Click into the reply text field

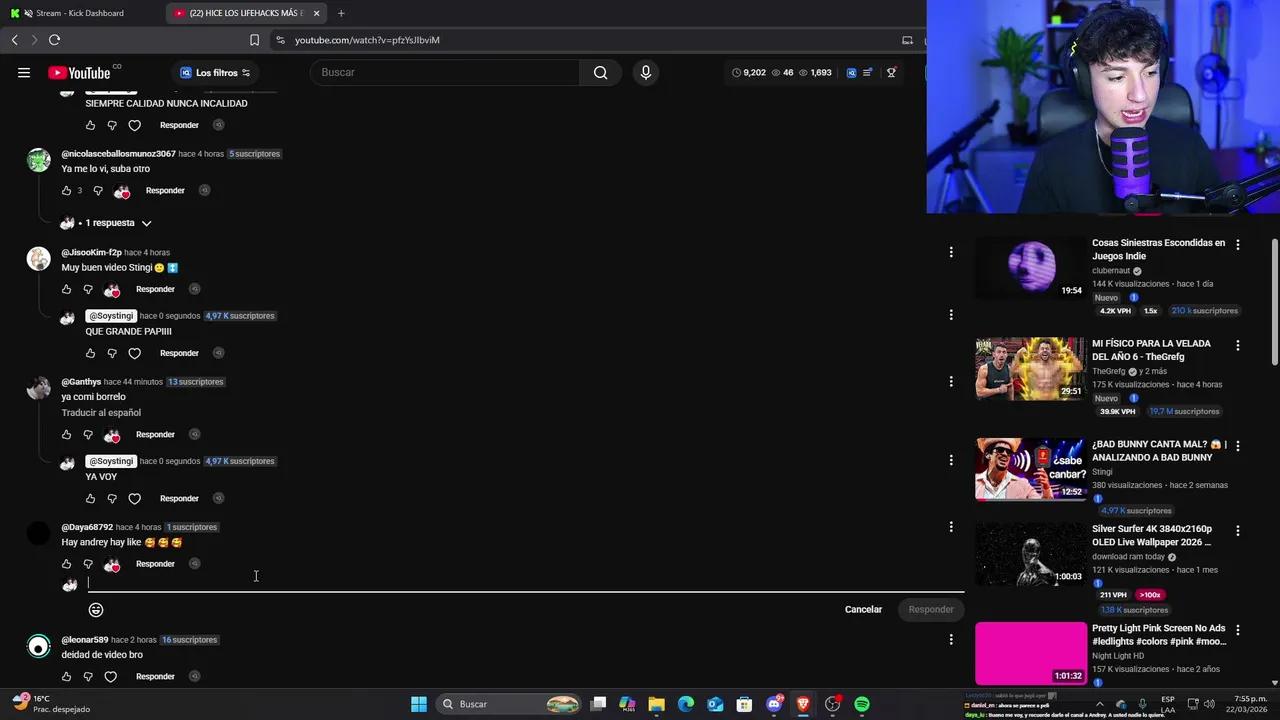[x=525, y=583]
